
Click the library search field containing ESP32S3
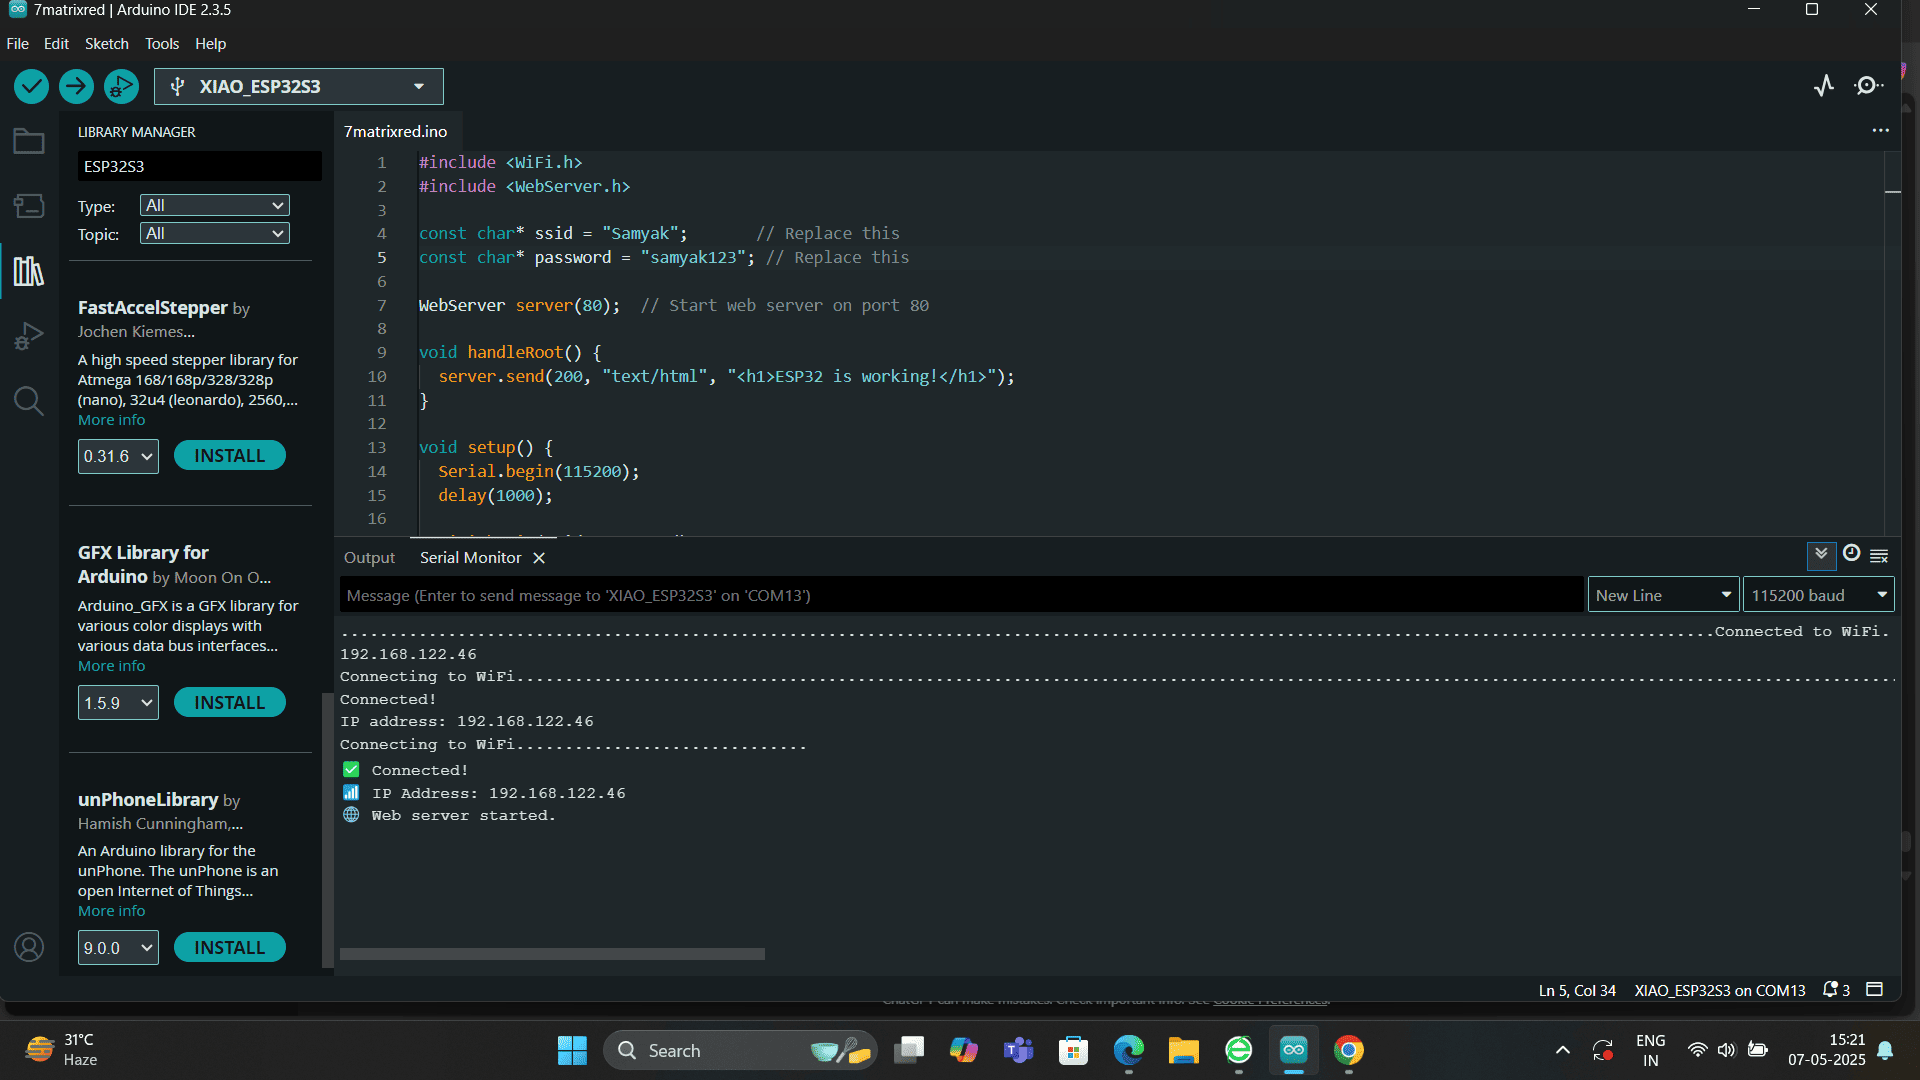(199, 166)
